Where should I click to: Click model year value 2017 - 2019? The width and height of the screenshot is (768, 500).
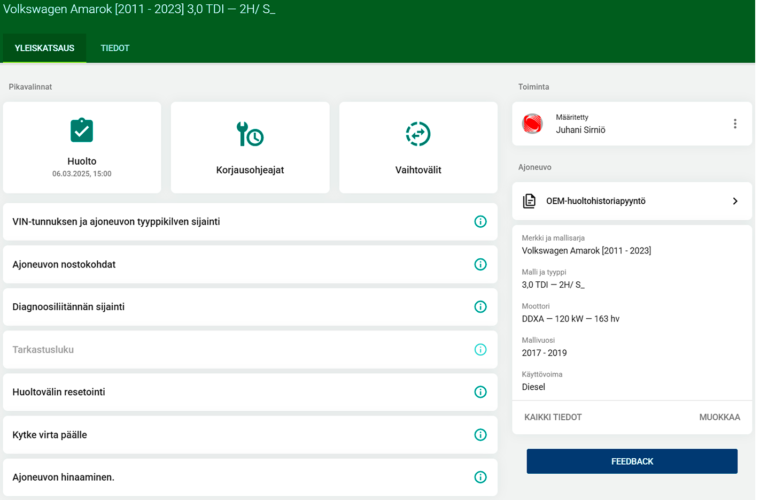[544, 353]
